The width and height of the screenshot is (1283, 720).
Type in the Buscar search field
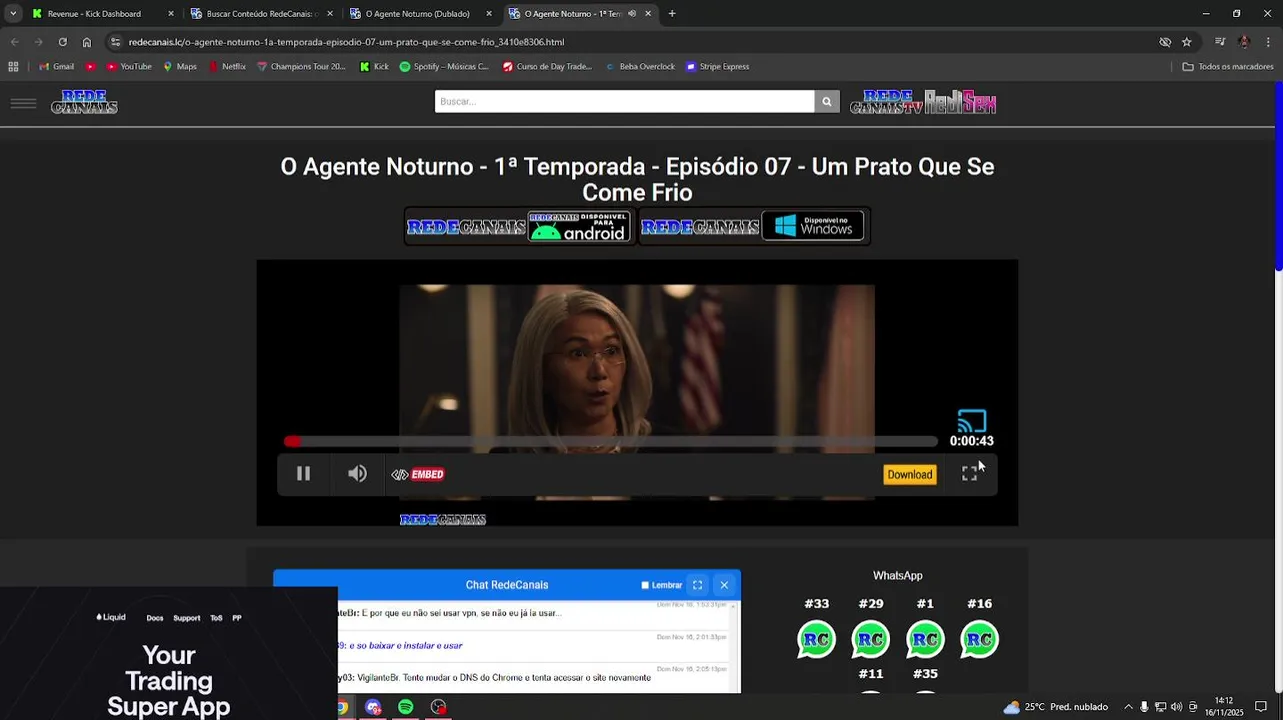(x=624, y=101)
